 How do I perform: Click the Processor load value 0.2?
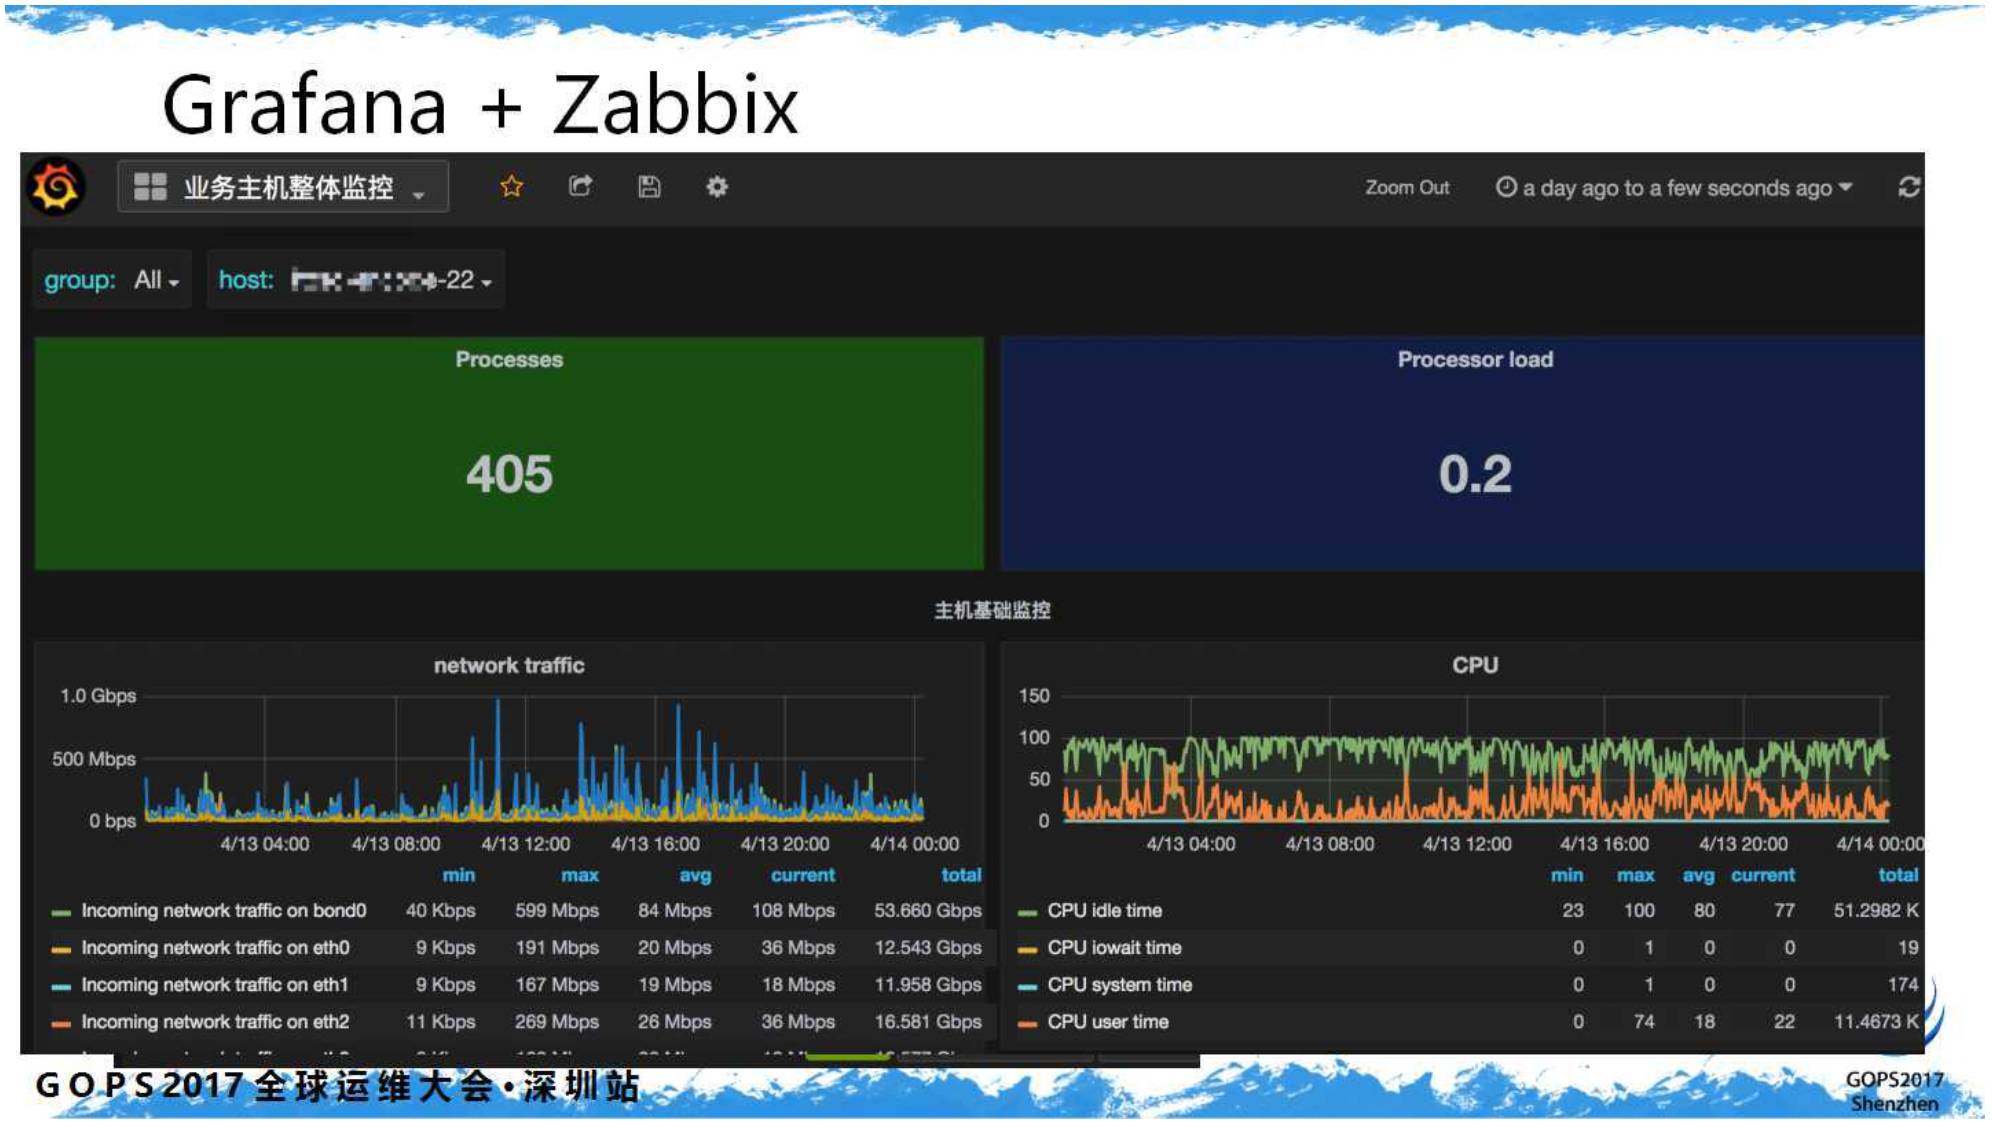pyautogui.click(x=1475, y=474)
